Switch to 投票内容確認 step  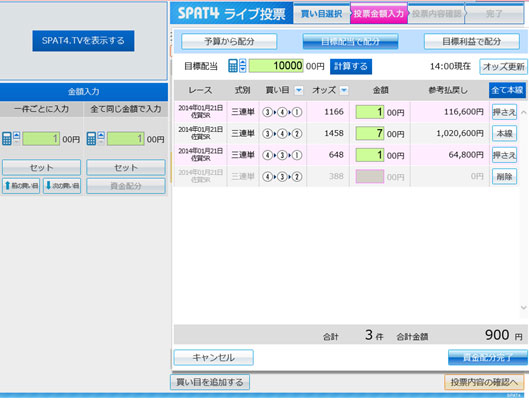click(436, 14)
